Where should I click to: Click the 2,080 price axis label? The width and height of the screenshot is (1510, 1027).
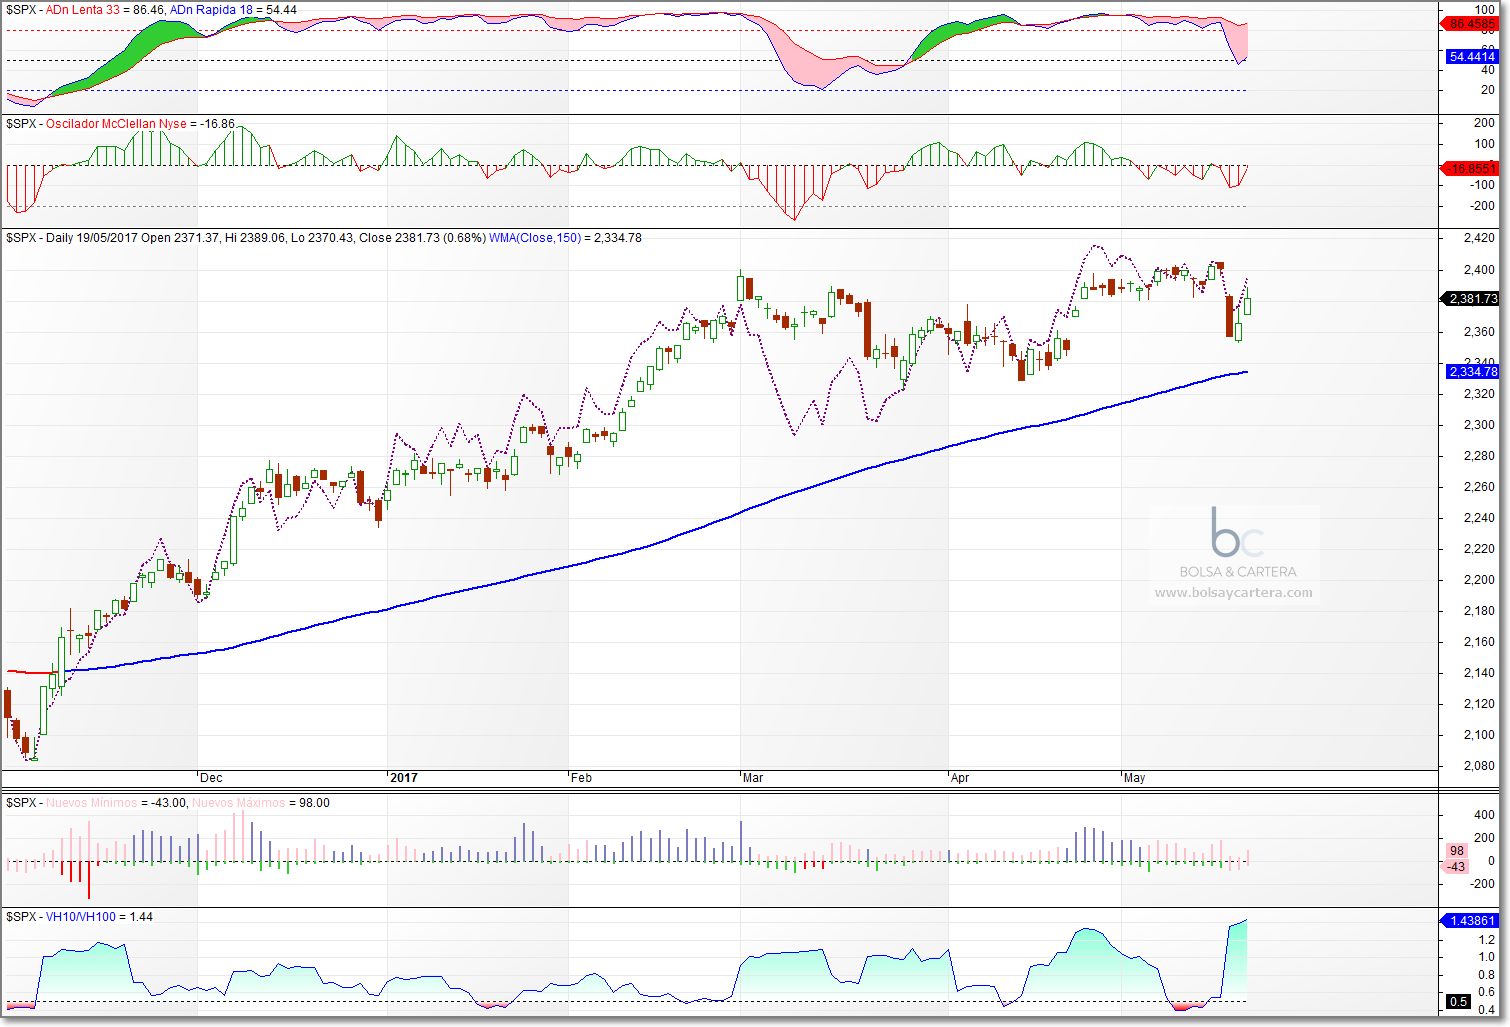tap(1479, 766)
